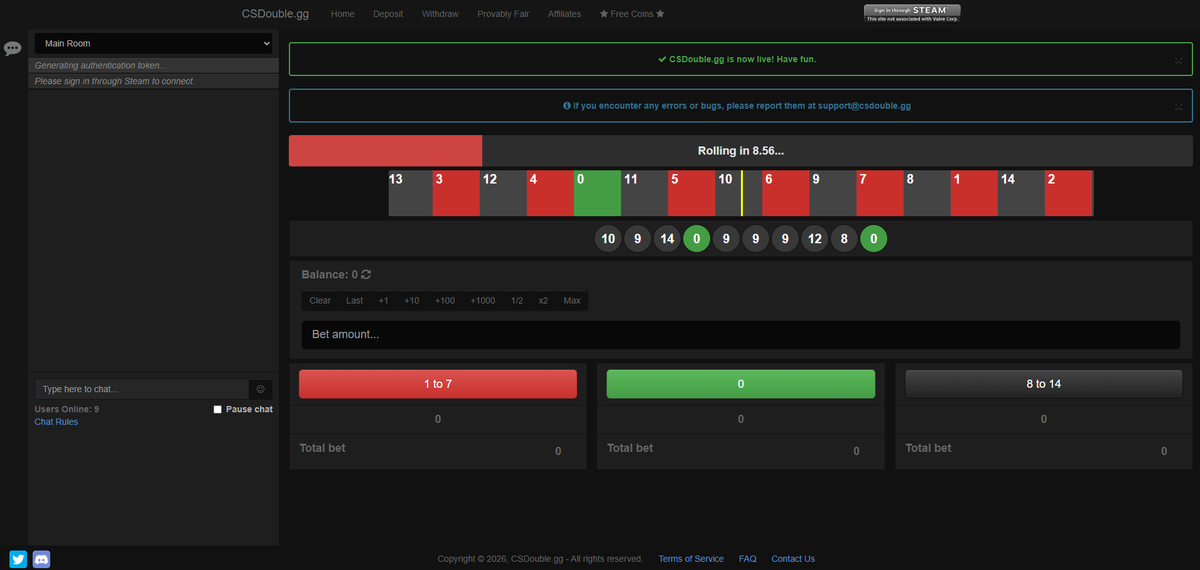
Task: Open the Discord icon link
Action: (x=41, y=559)
